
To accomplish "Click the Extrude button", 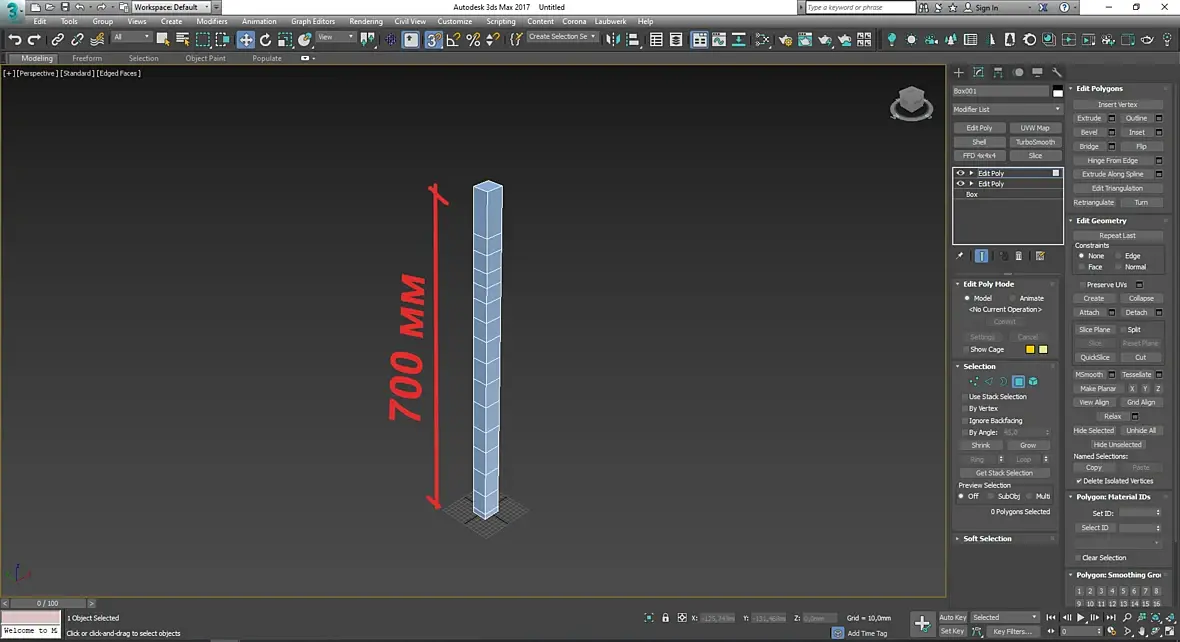I will pyautogui.click(x=1088, y=118).
